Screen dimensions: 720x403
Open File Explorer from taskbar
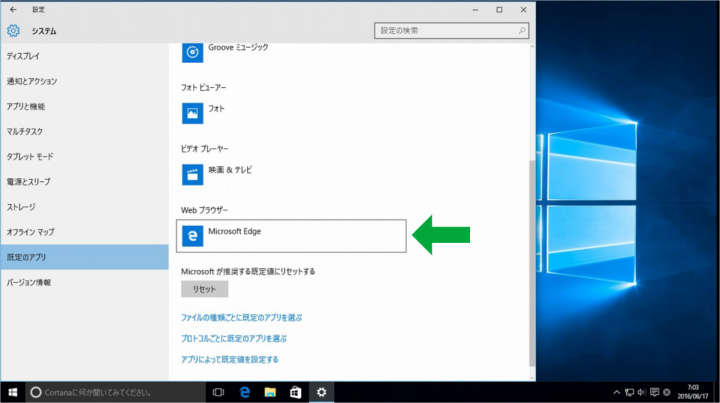270,392
